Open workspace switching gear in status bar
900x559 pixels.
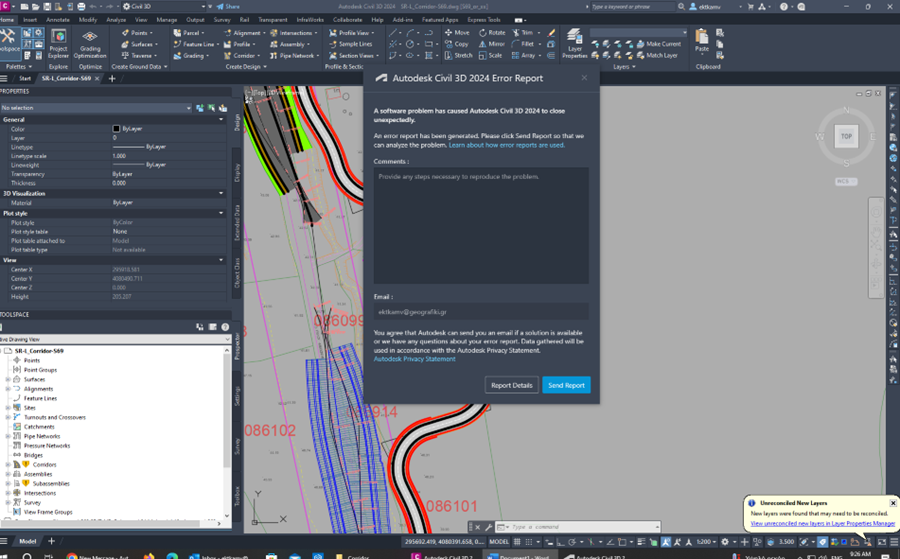click(725, 542)
